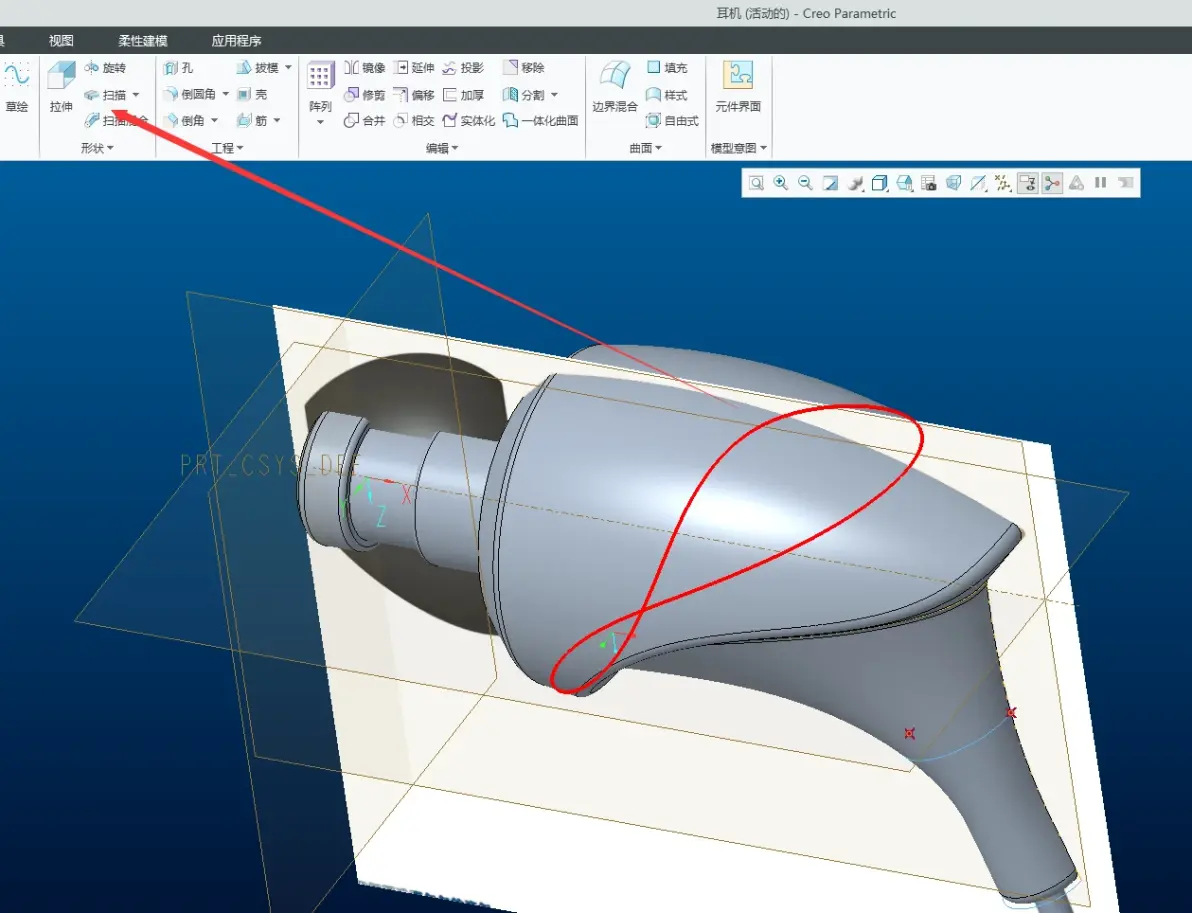Toggle the spin center display button
Image resolution: width=1192 pixels, height=913 pixels.
[x=1052, y=182]
